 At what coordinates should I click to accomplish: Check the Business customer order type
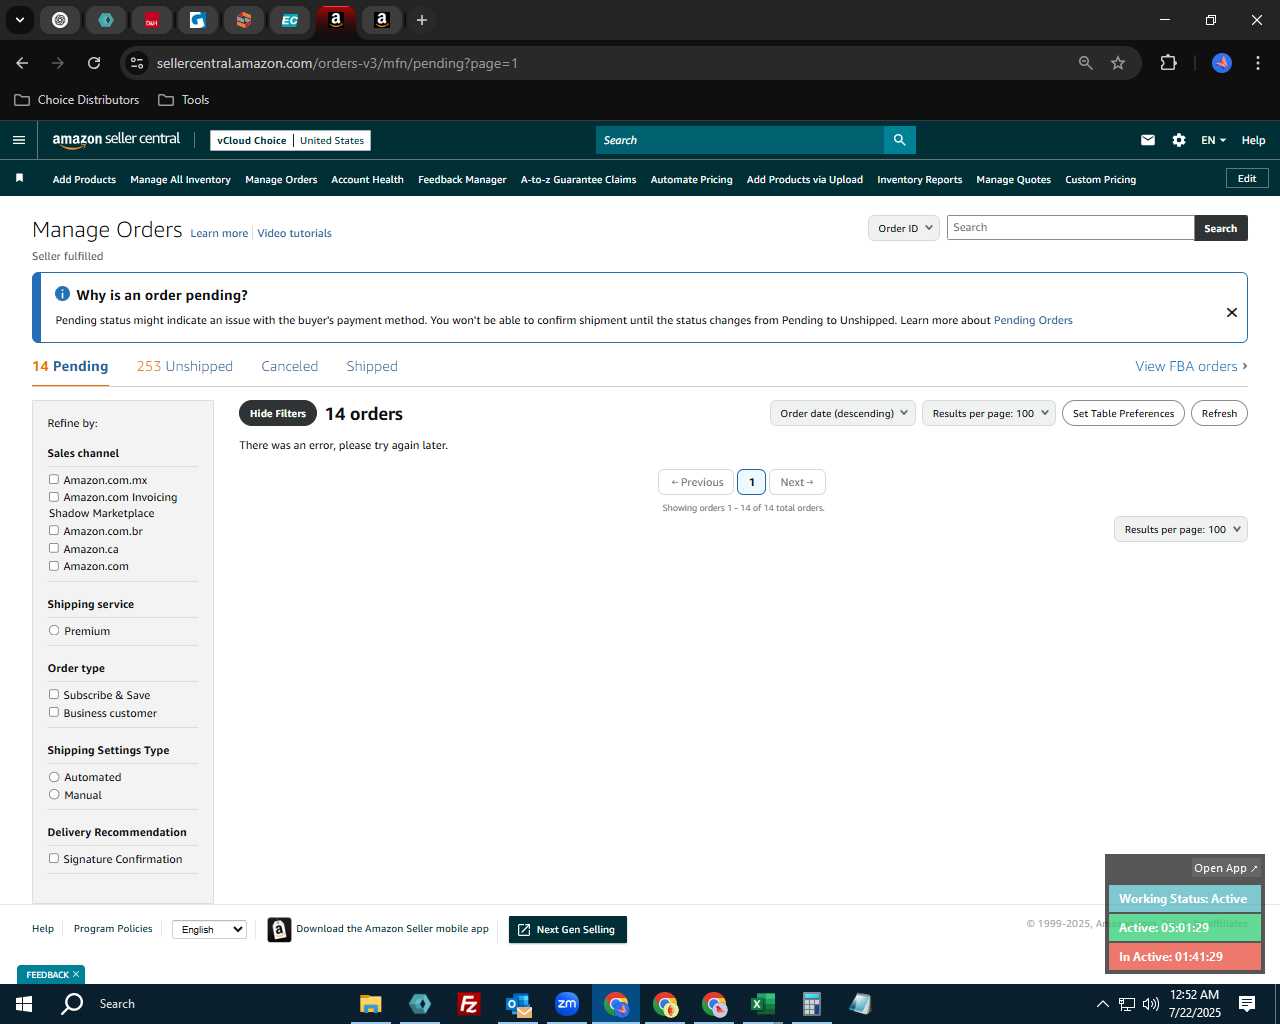54,712
